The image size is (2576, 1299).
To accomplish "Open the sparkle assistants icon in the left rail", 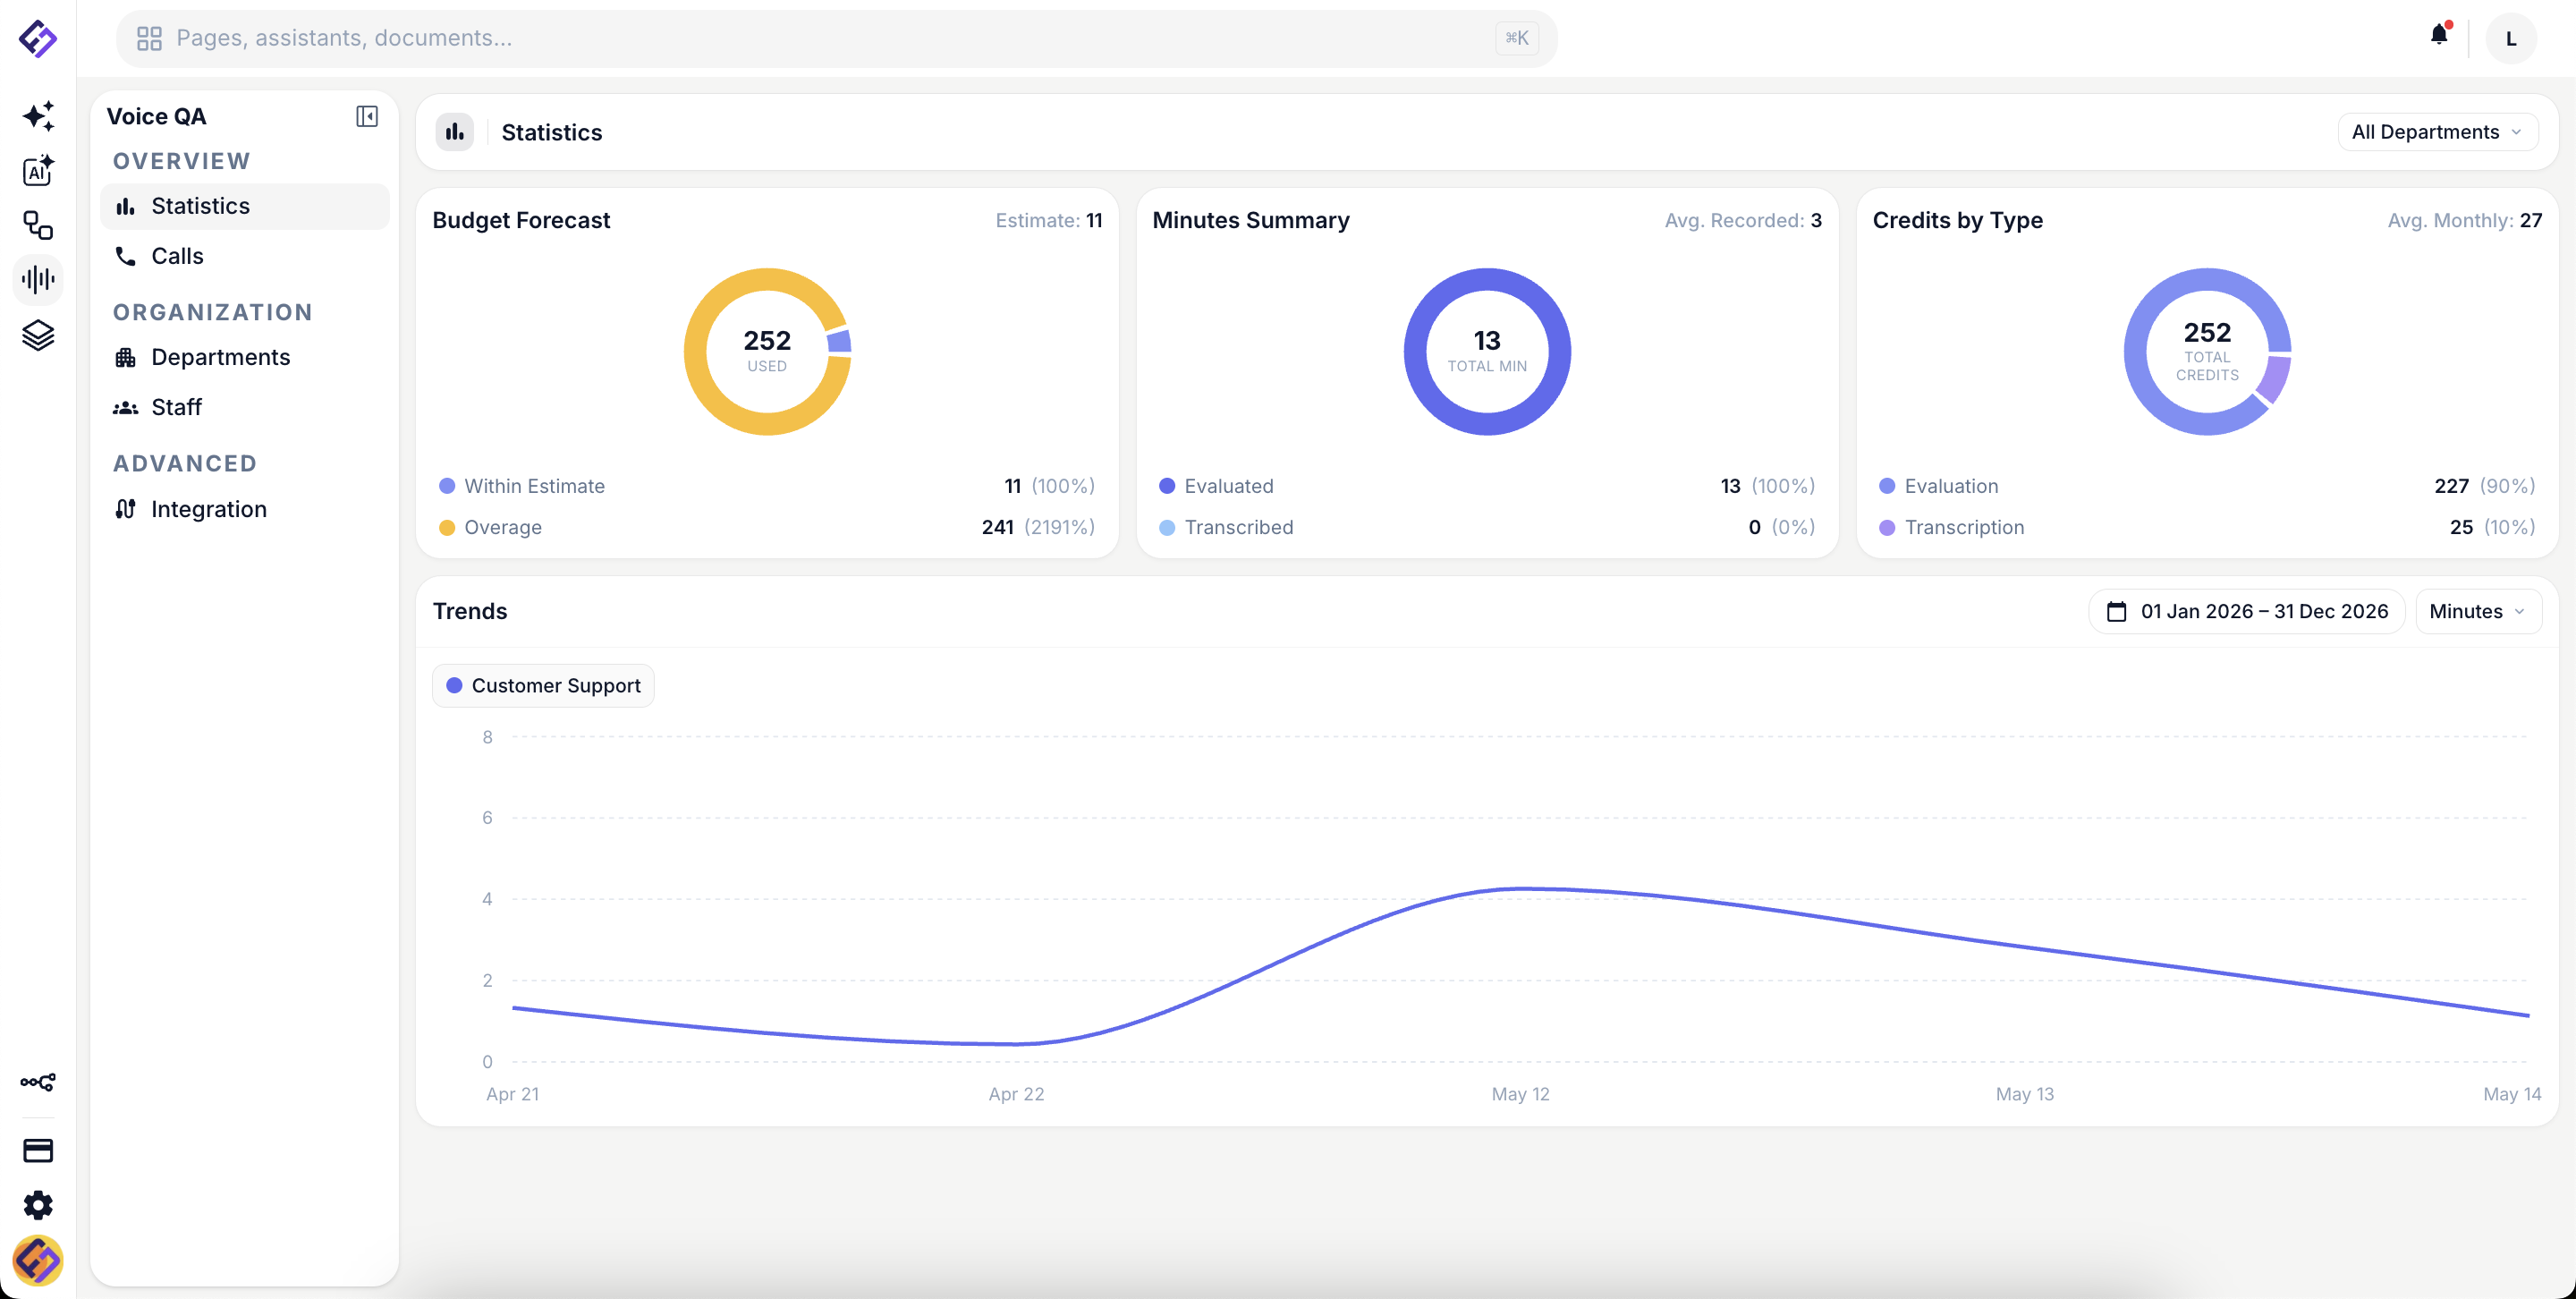I will [38, 116].
